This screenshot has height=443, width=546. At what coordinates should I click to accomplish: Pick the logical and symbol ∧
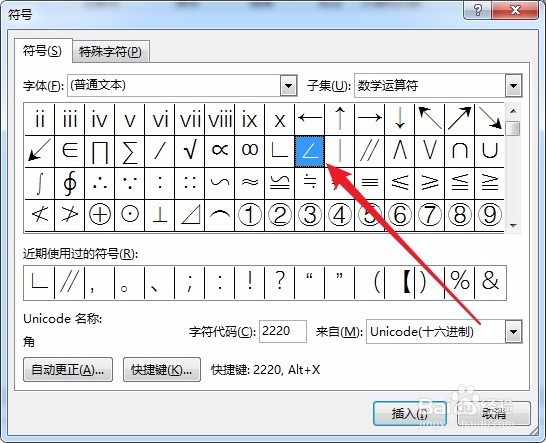point(399,151)
